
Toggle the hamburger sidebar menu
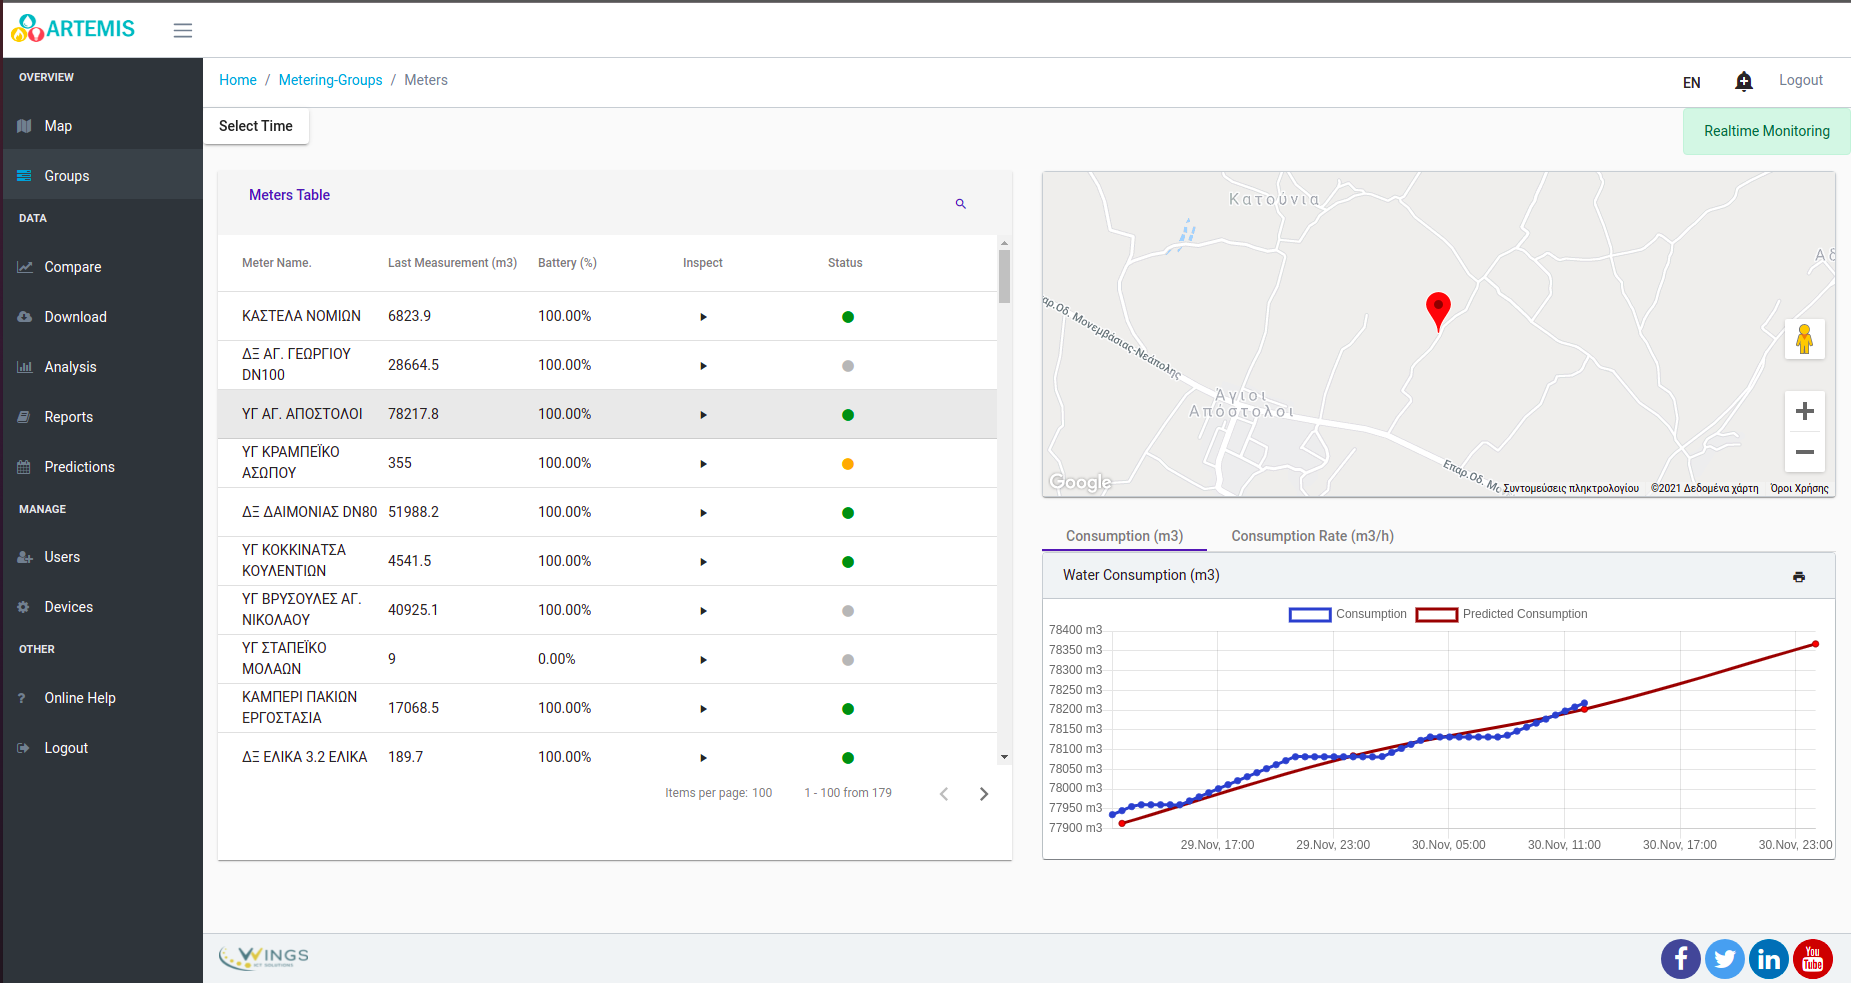coord(182,30)
